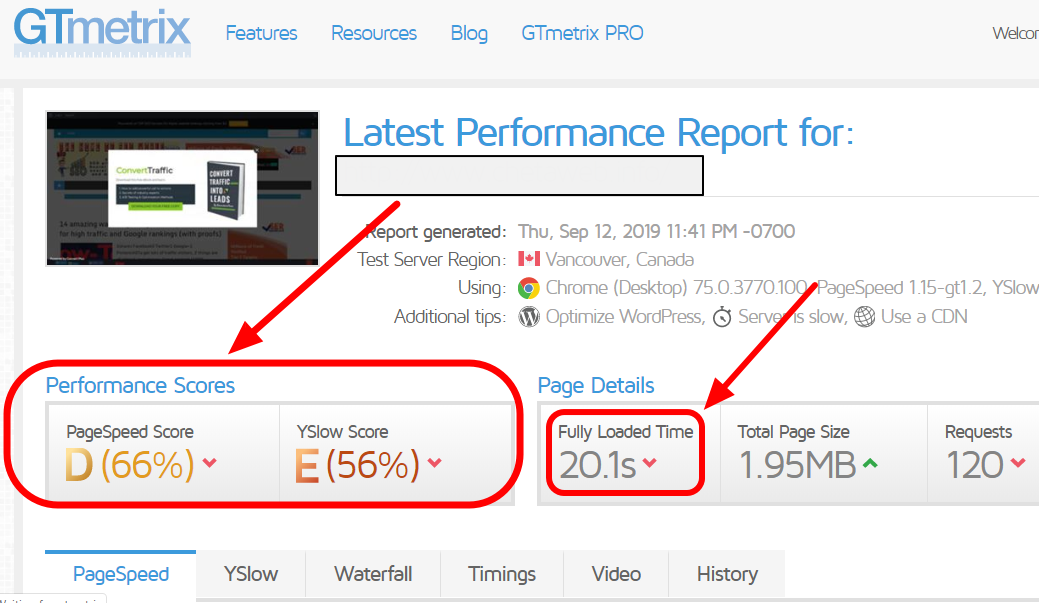Open the Video tab
Image resolution: width=1039 pixels, height=603 pixels.
(x=616, y=574)
